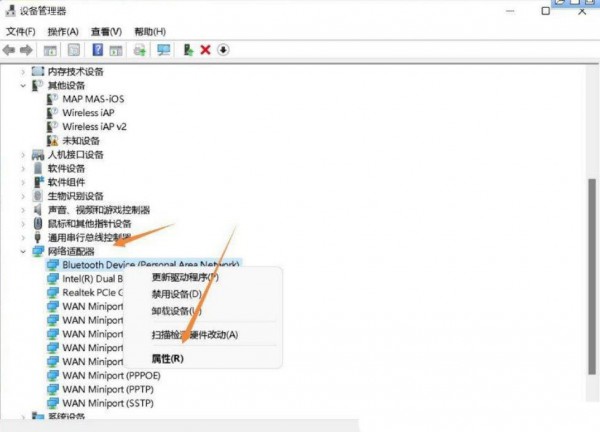Screen dimensions: 600x432
Task: Expand the 内存技术设备 category
Action: click(23, 72)
